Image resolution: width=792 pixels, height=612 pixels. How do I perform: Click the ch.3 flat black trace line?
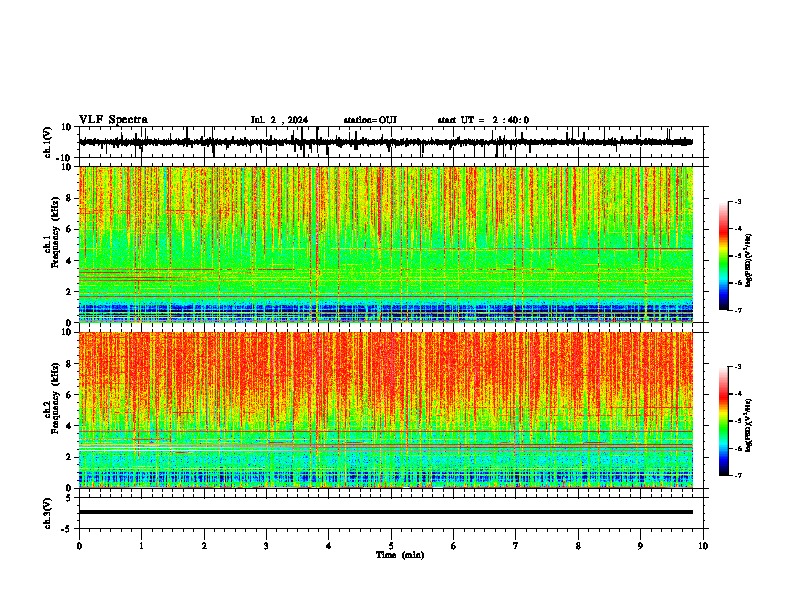pyautogui.click(x=386, y=512)
